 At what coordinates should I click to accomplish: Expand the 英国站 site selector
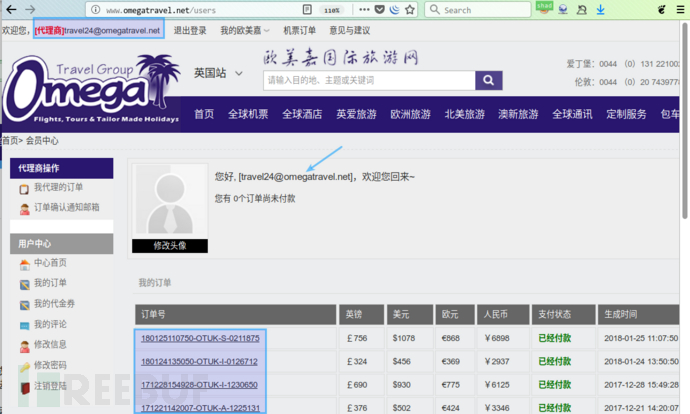(x=218, y=73)
